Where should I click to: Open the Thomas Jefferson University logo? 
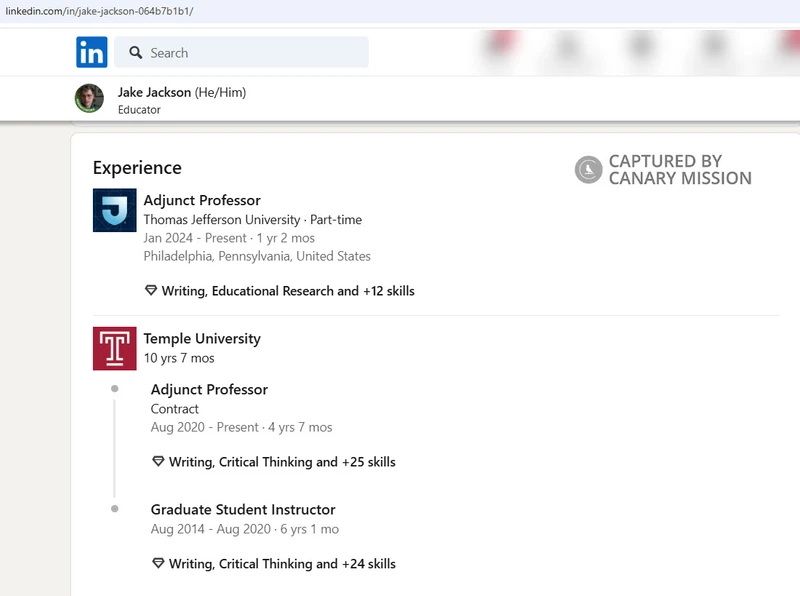(x=115, y=210)
